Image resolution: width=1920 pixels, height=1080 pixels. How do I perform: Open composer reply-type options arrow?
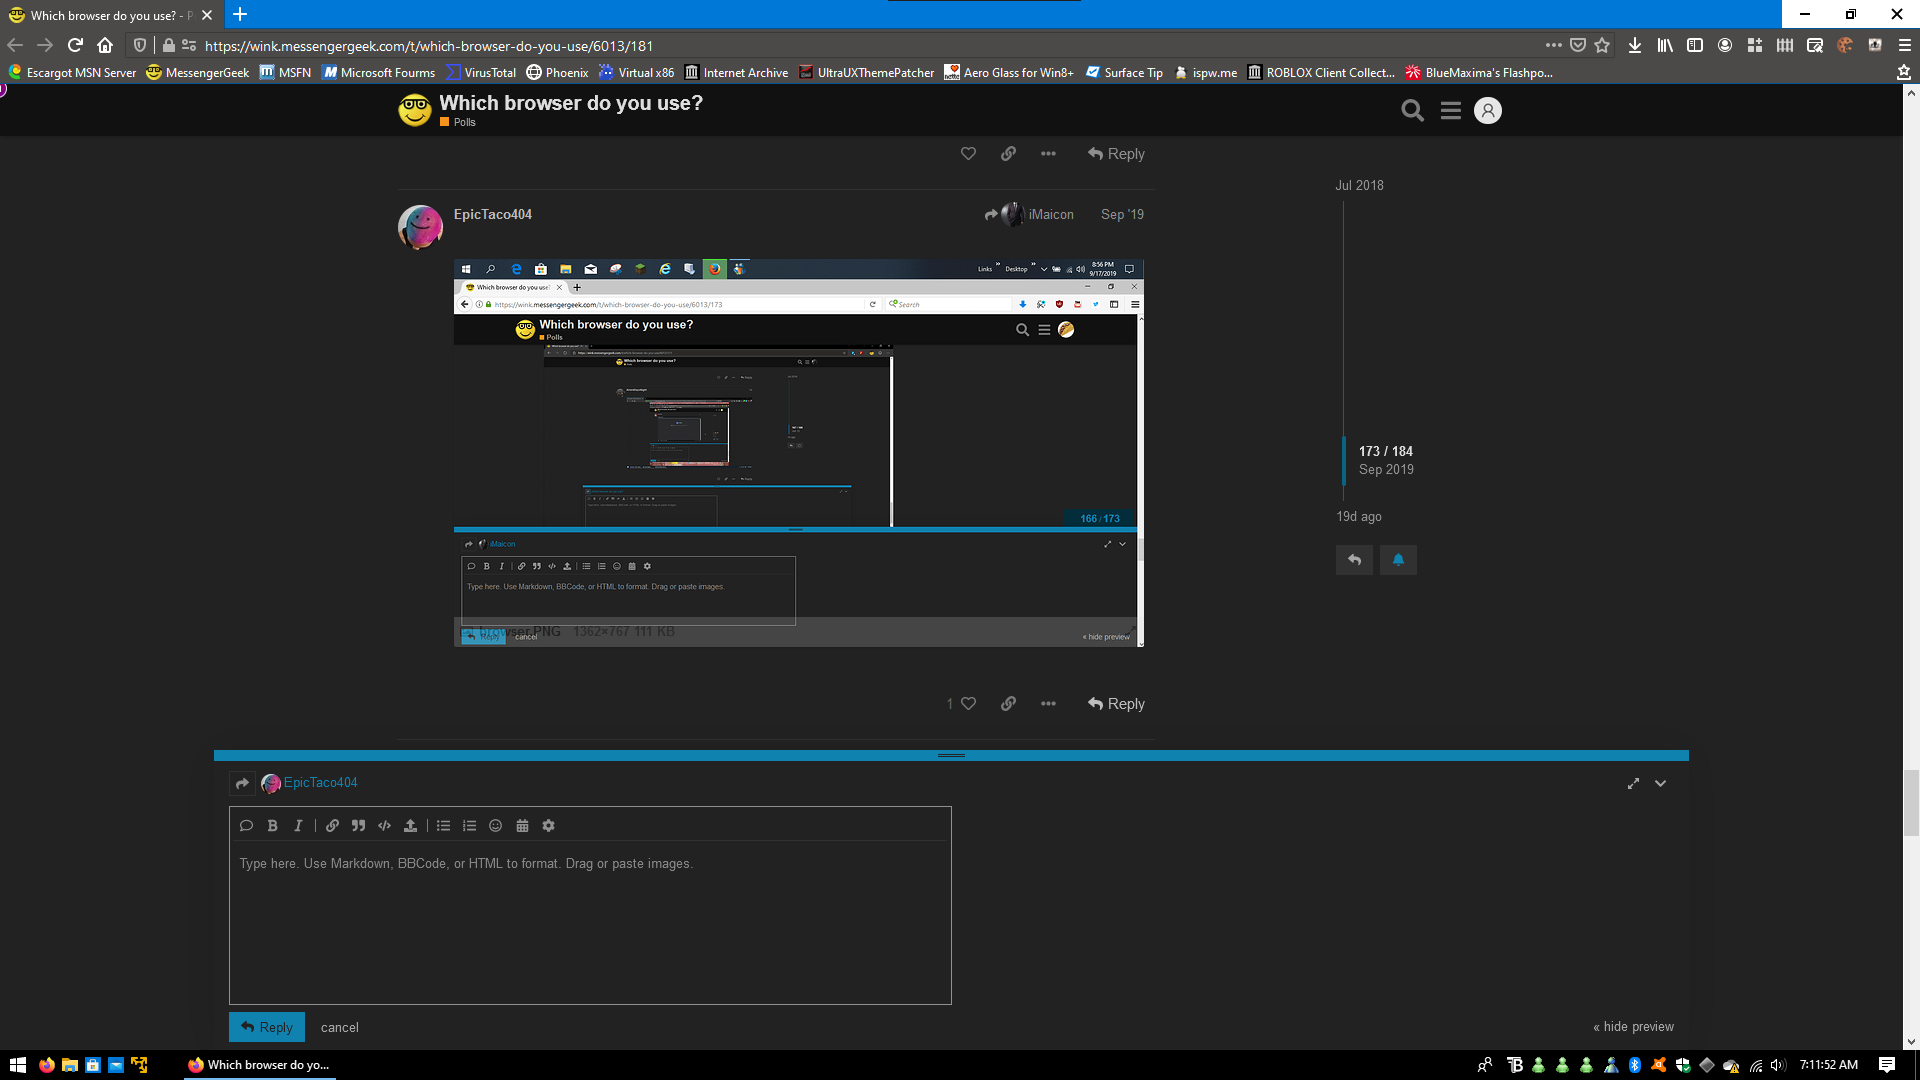pos(242,783)
